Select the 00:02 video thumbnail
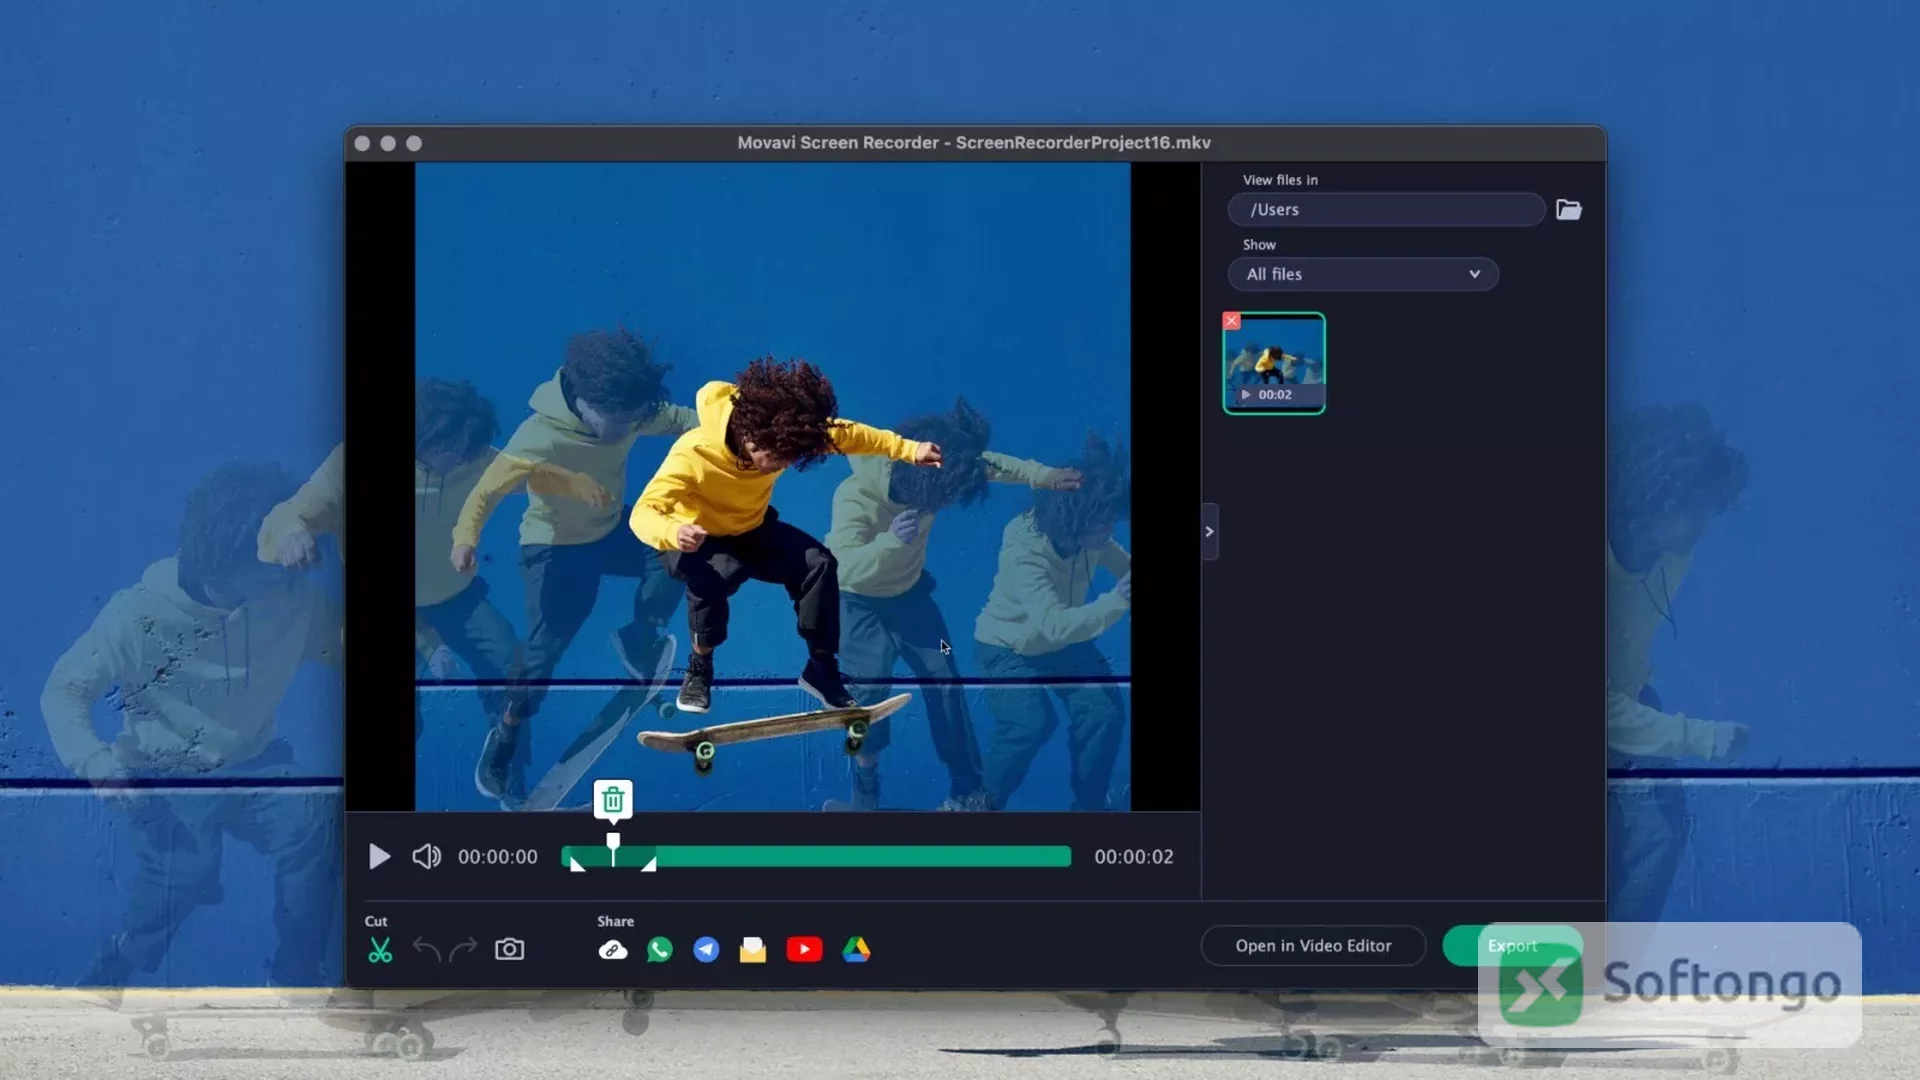Image resolution: width=1920 pixels, height=1080 pixels. [1274, 363]
